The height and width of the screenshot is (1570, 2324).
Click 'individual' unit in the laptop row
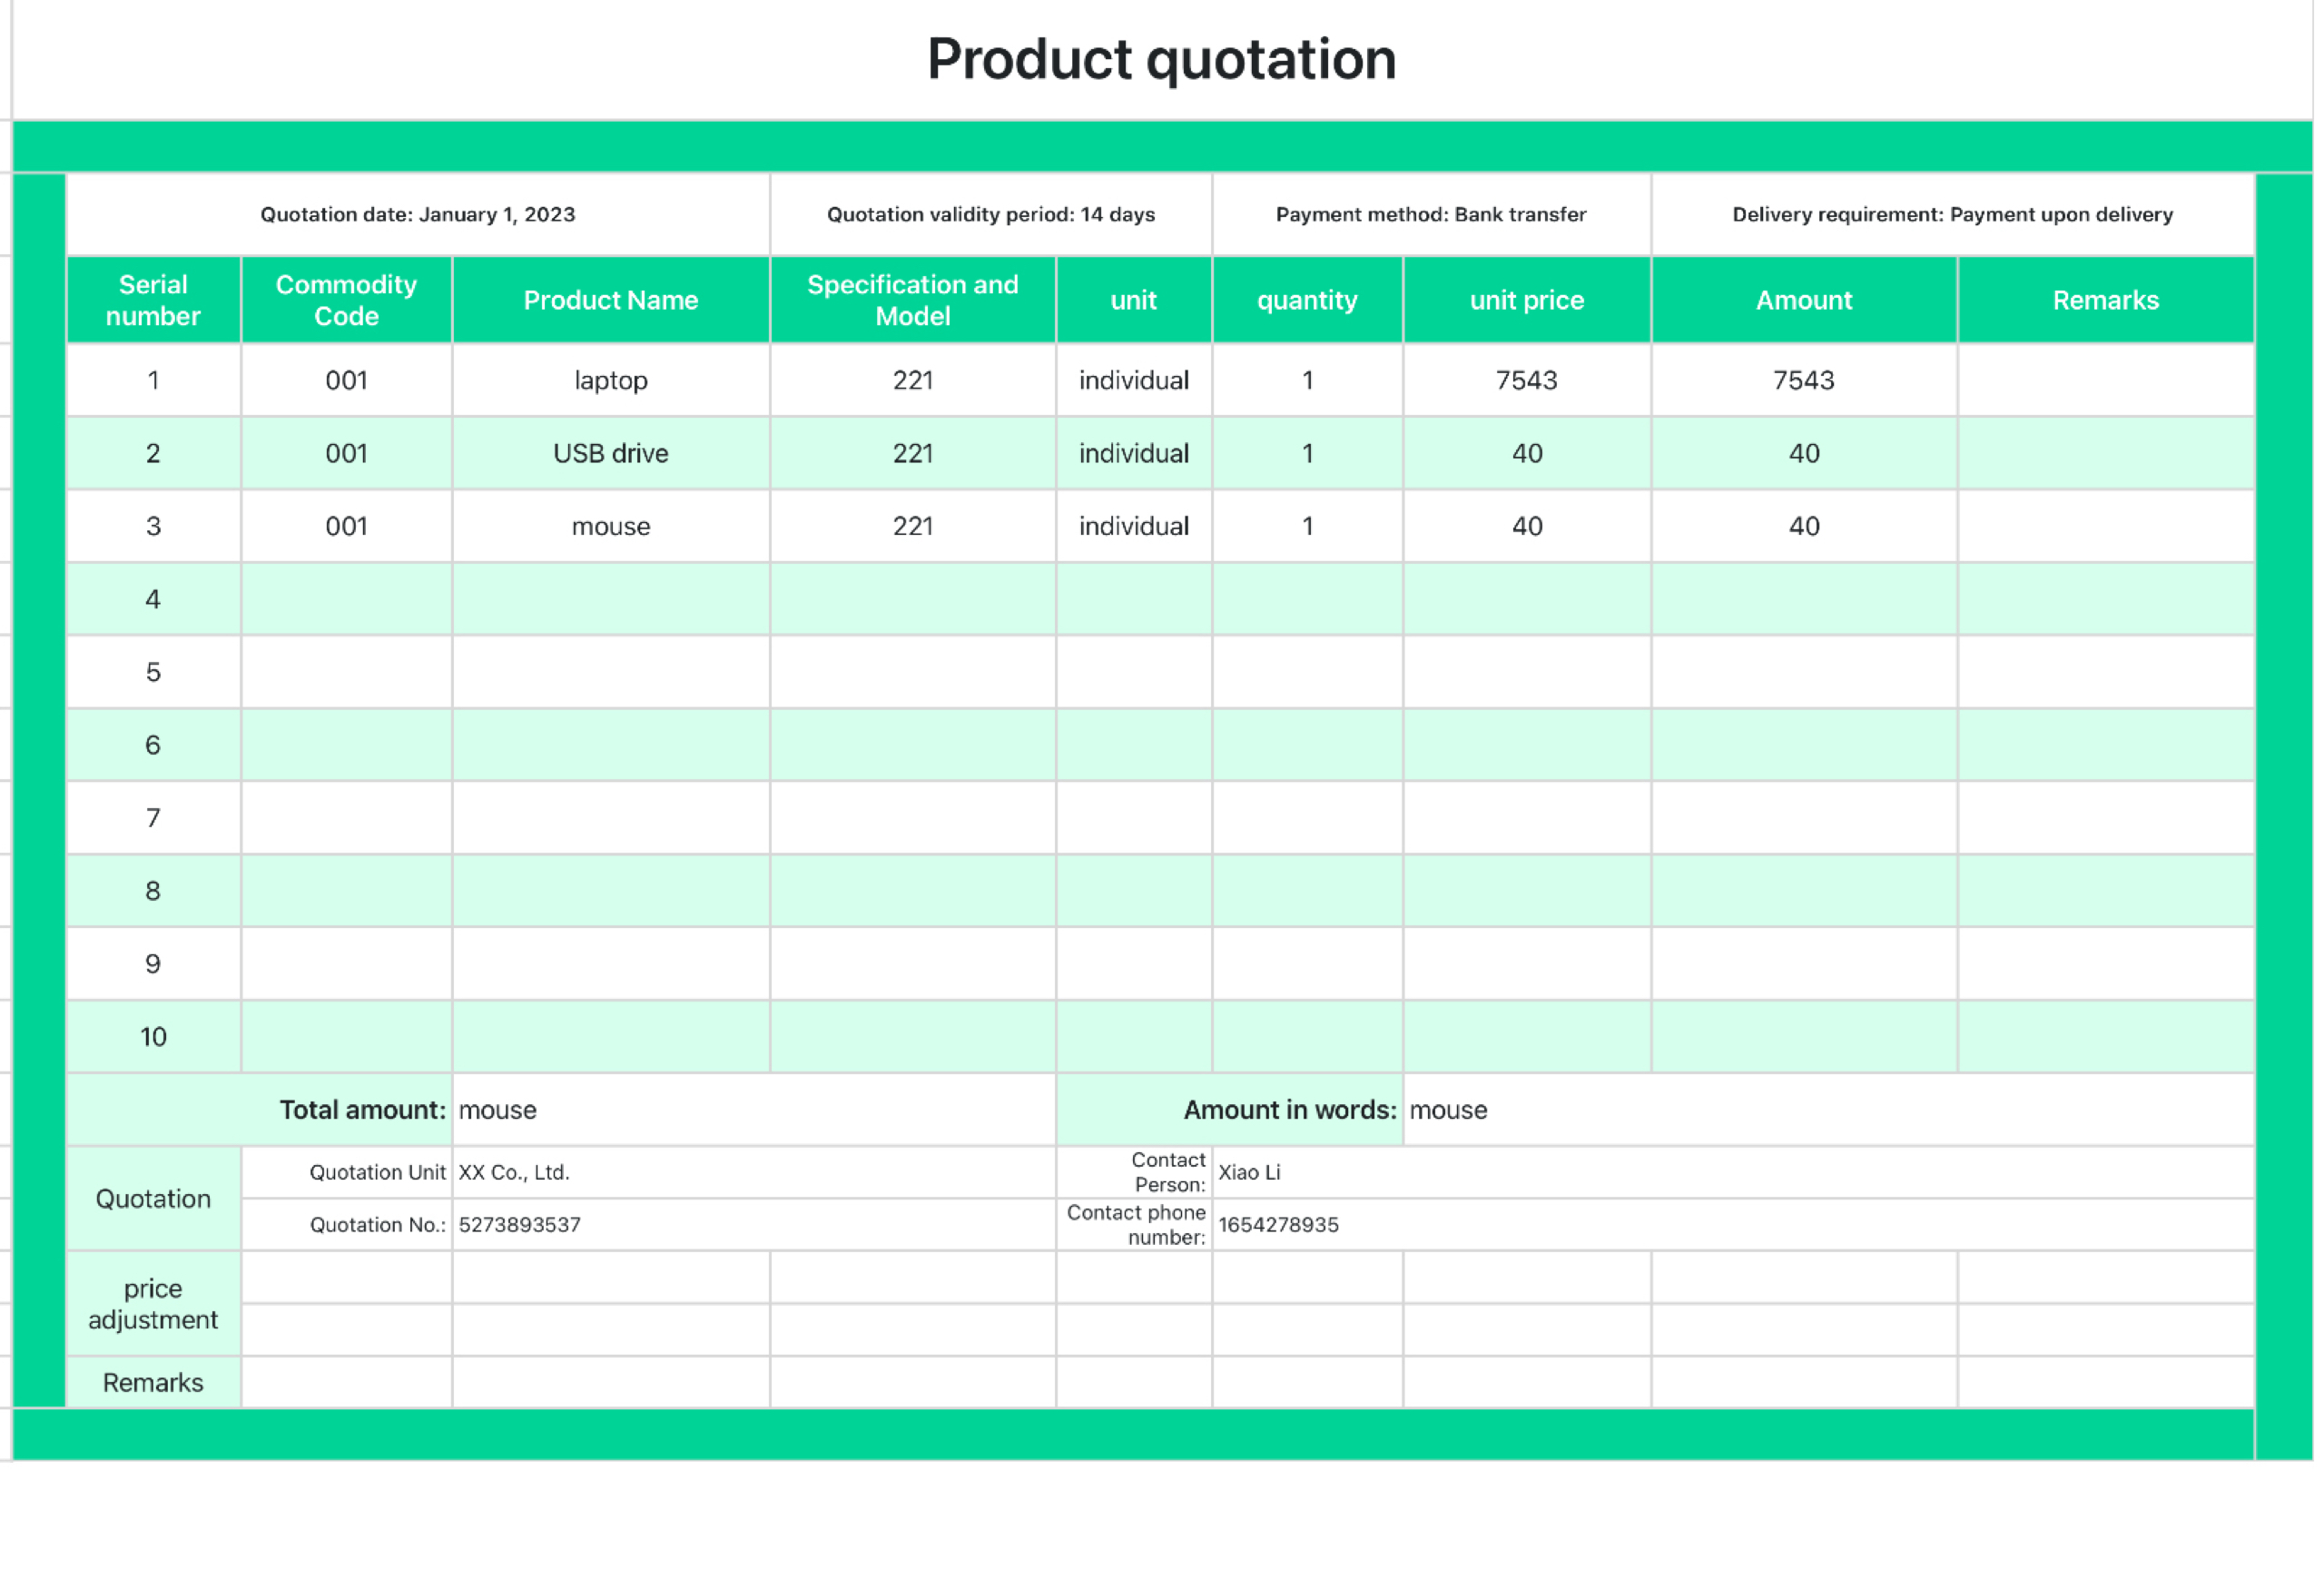[1134, 380]
